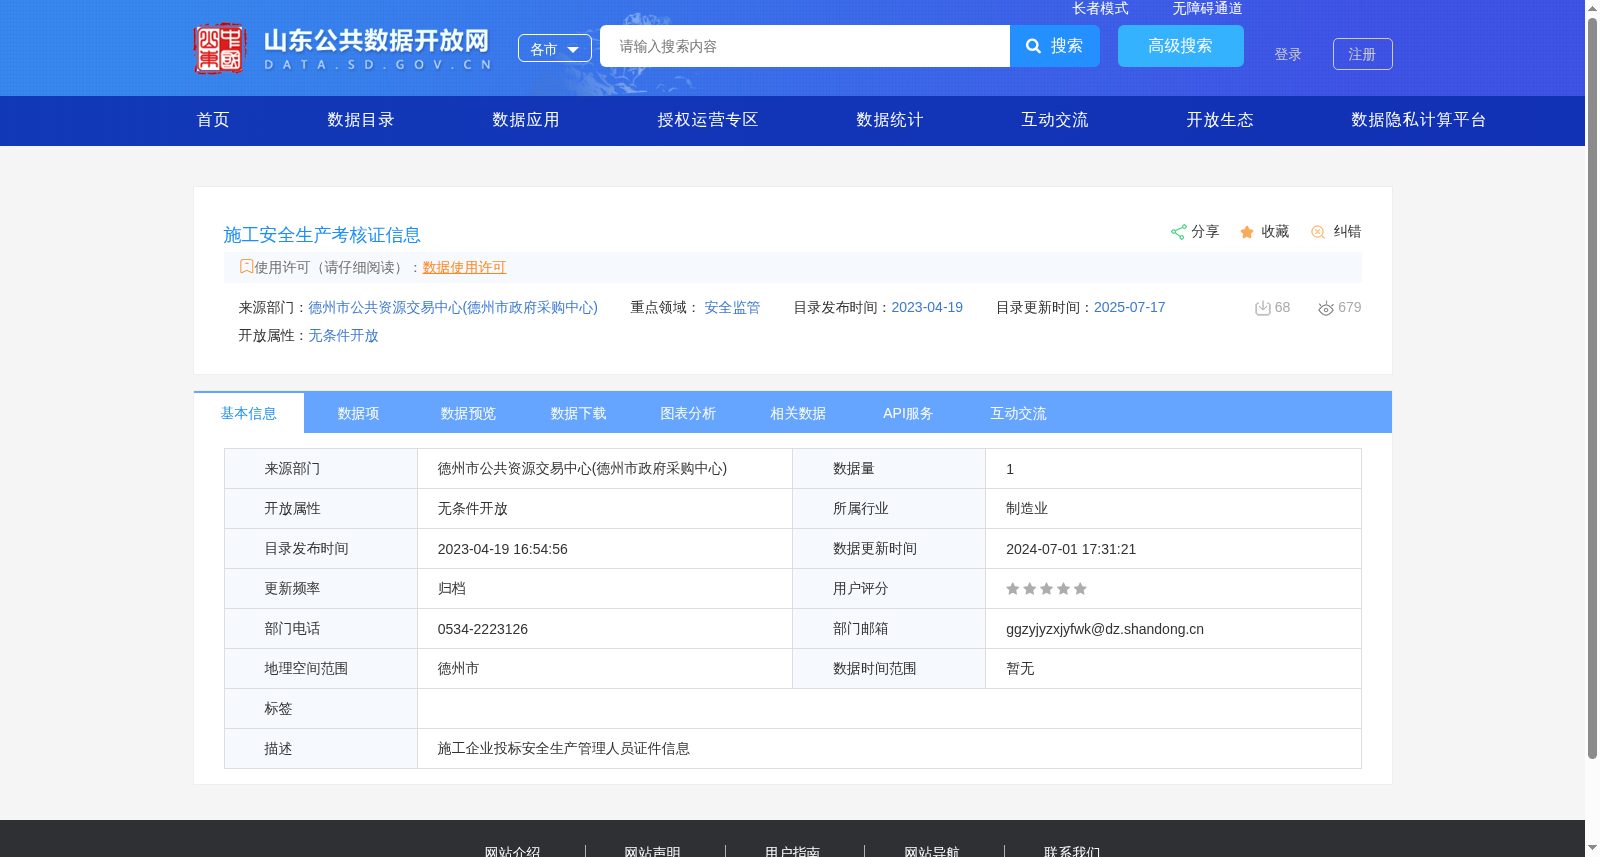Click the 登录 login link
The height and width of the screenshot is (857, 1600).
tap(1288, 54)
